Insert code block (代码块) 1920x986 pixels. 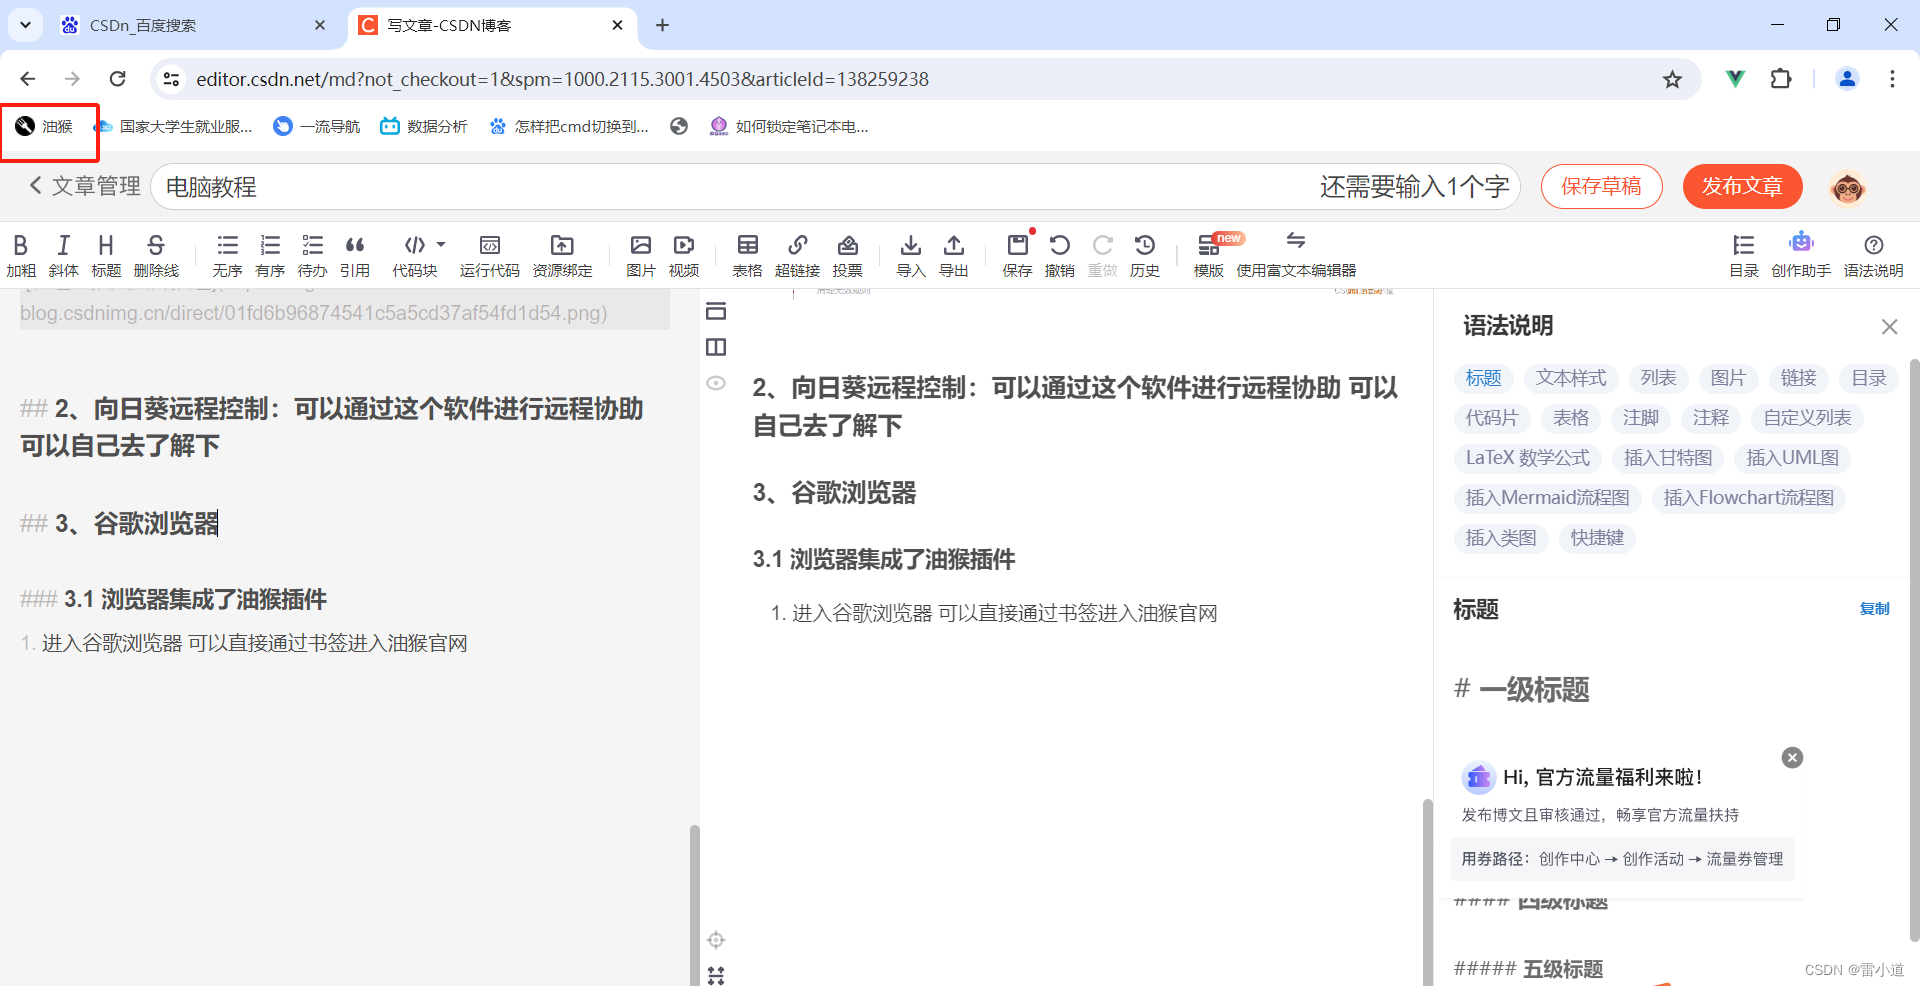coord(415,256)
